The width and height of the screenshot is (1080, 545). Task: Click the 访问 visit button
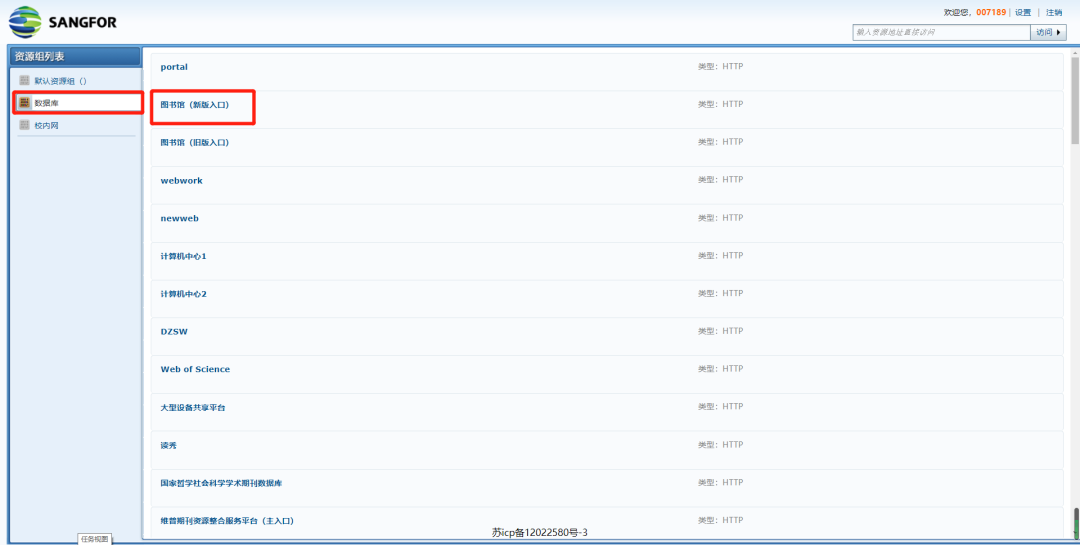click(x=1048, y=32)
